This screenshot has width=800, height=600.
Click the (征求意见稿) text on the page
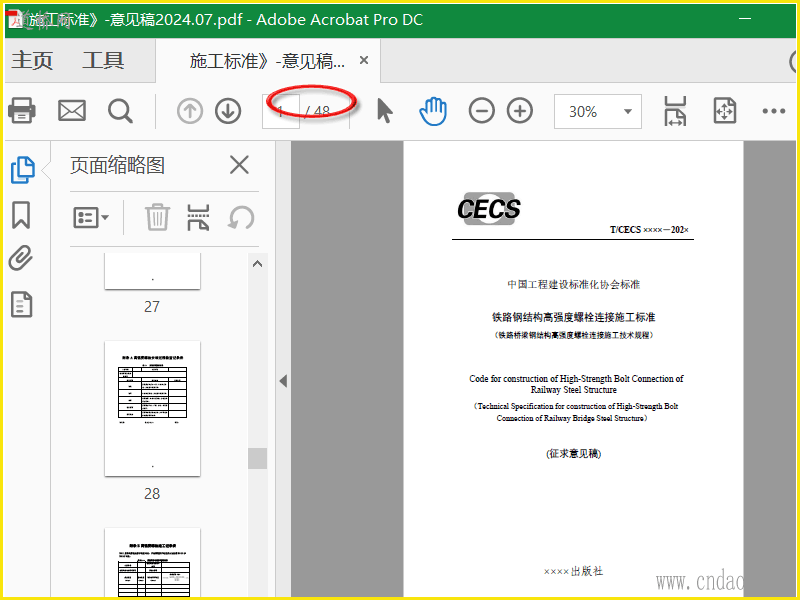(573, 454)
